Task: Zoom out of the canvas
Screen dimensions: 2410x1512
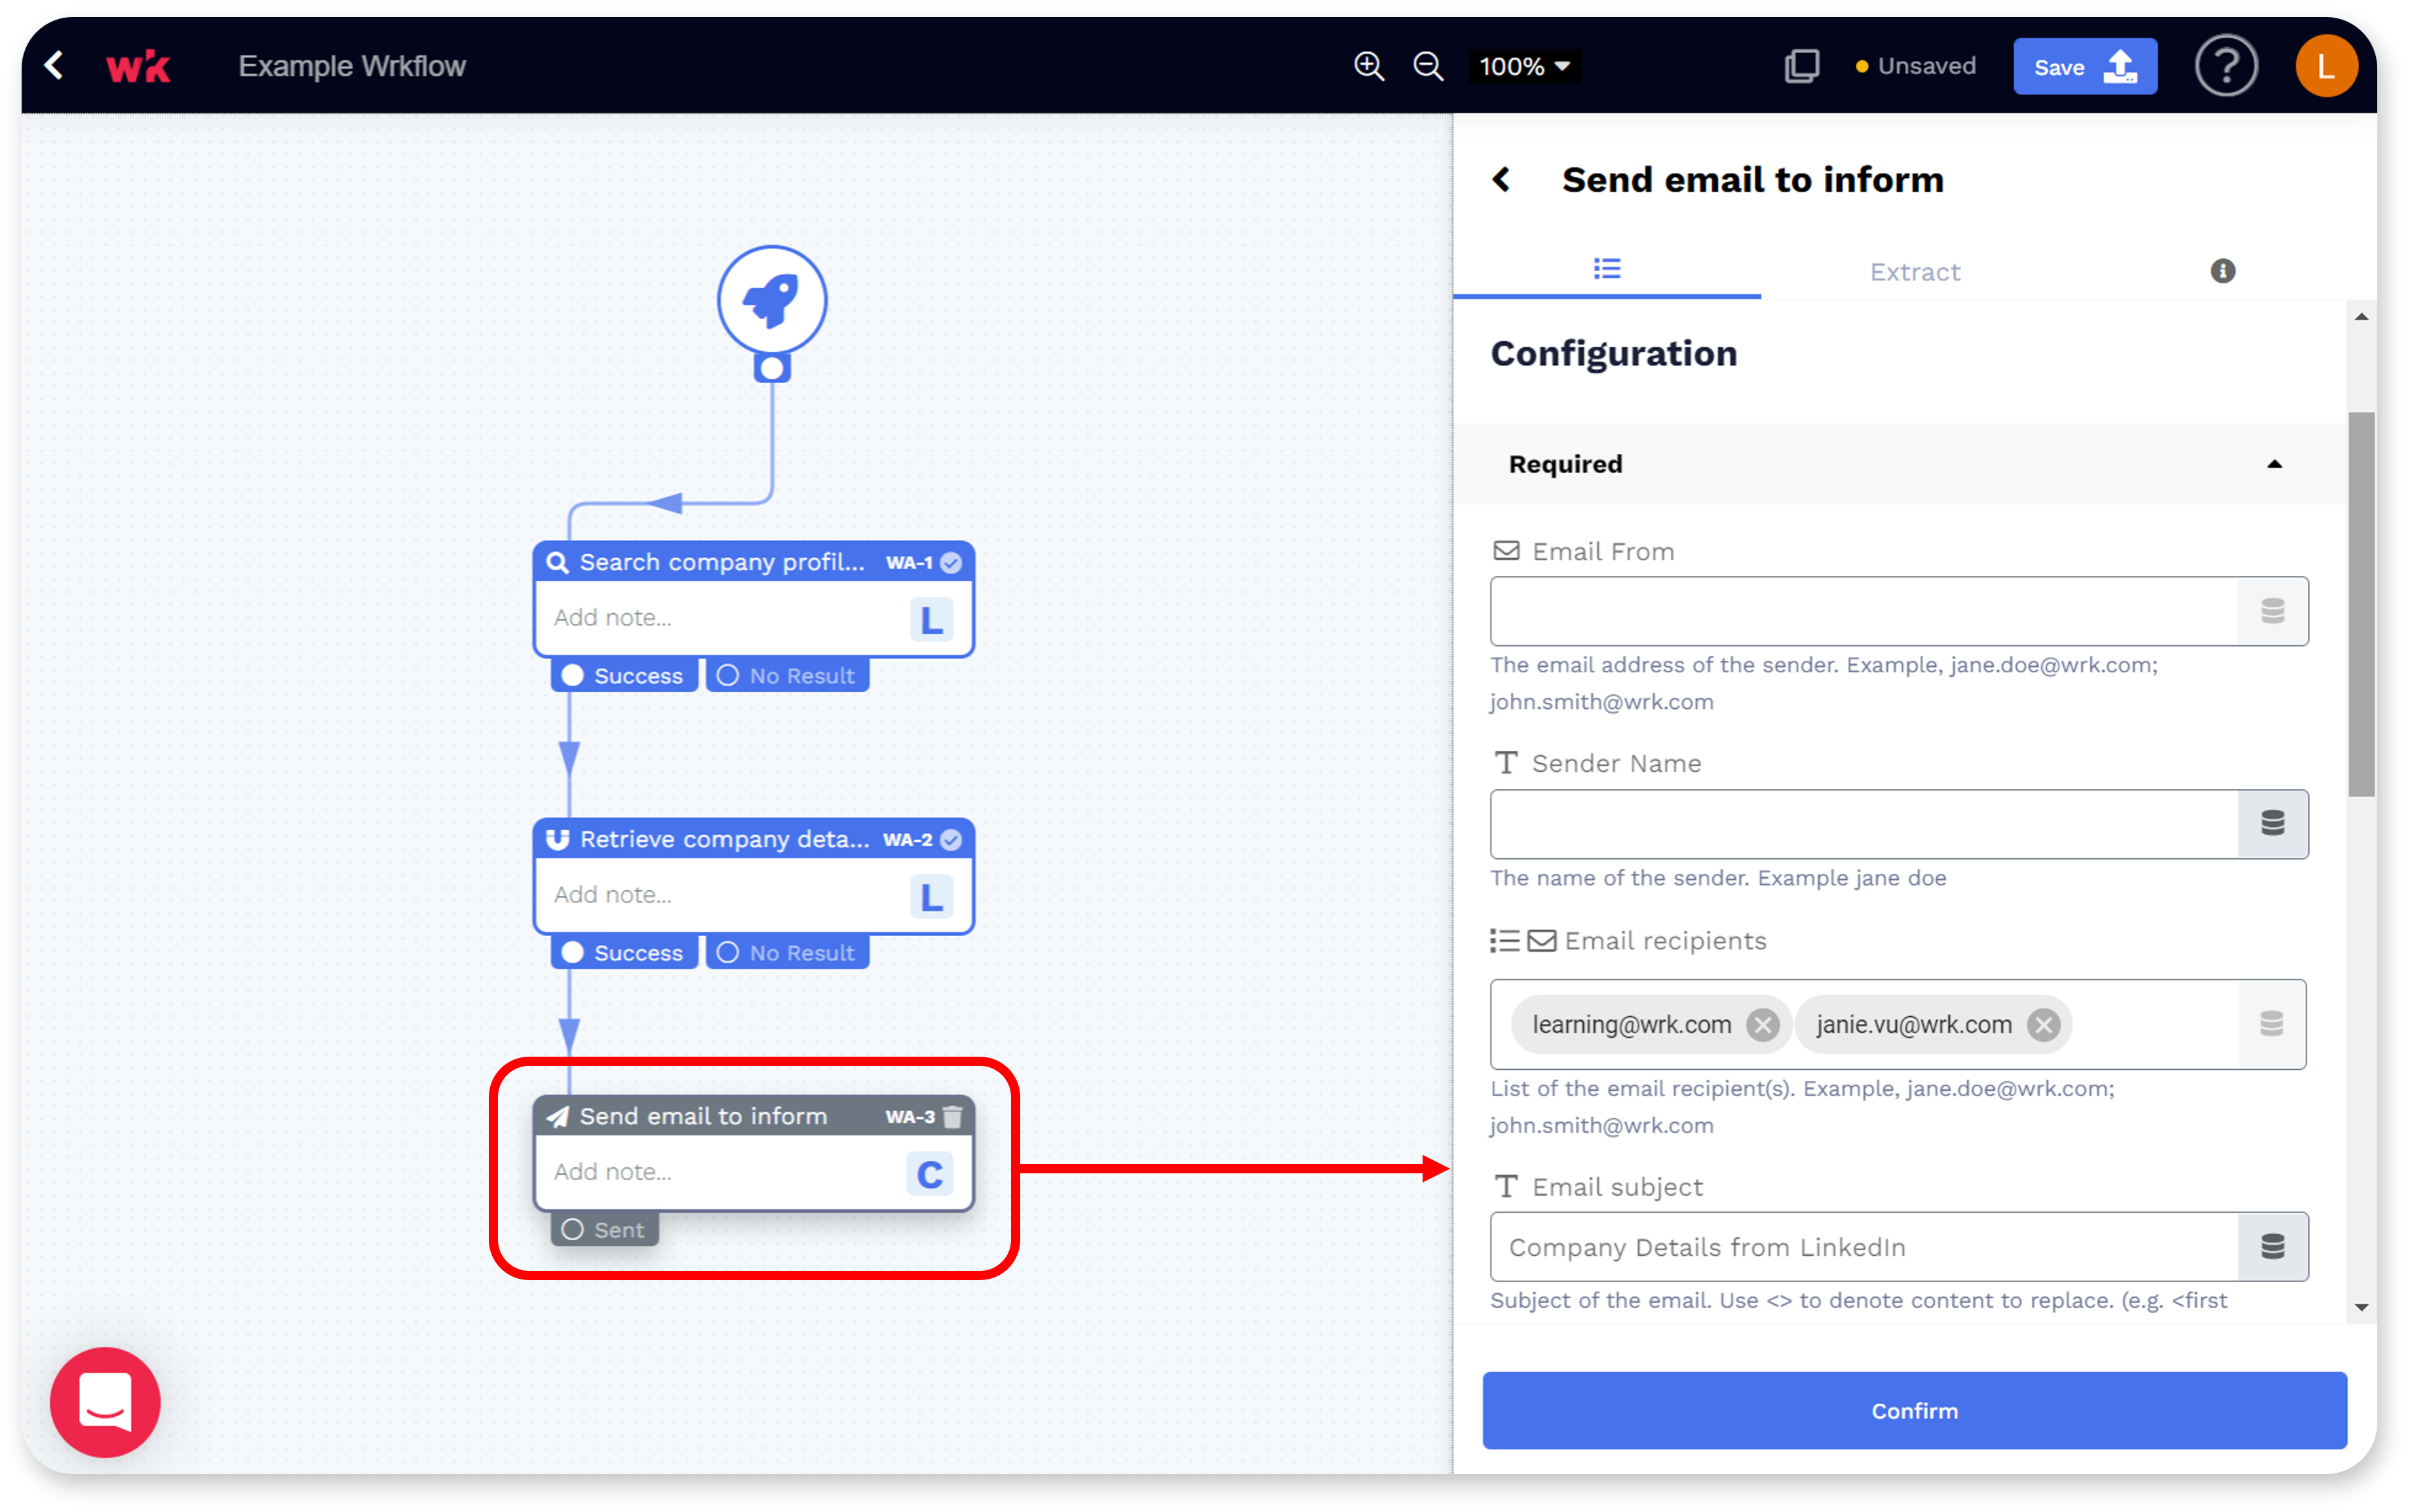Action: 1428,67
